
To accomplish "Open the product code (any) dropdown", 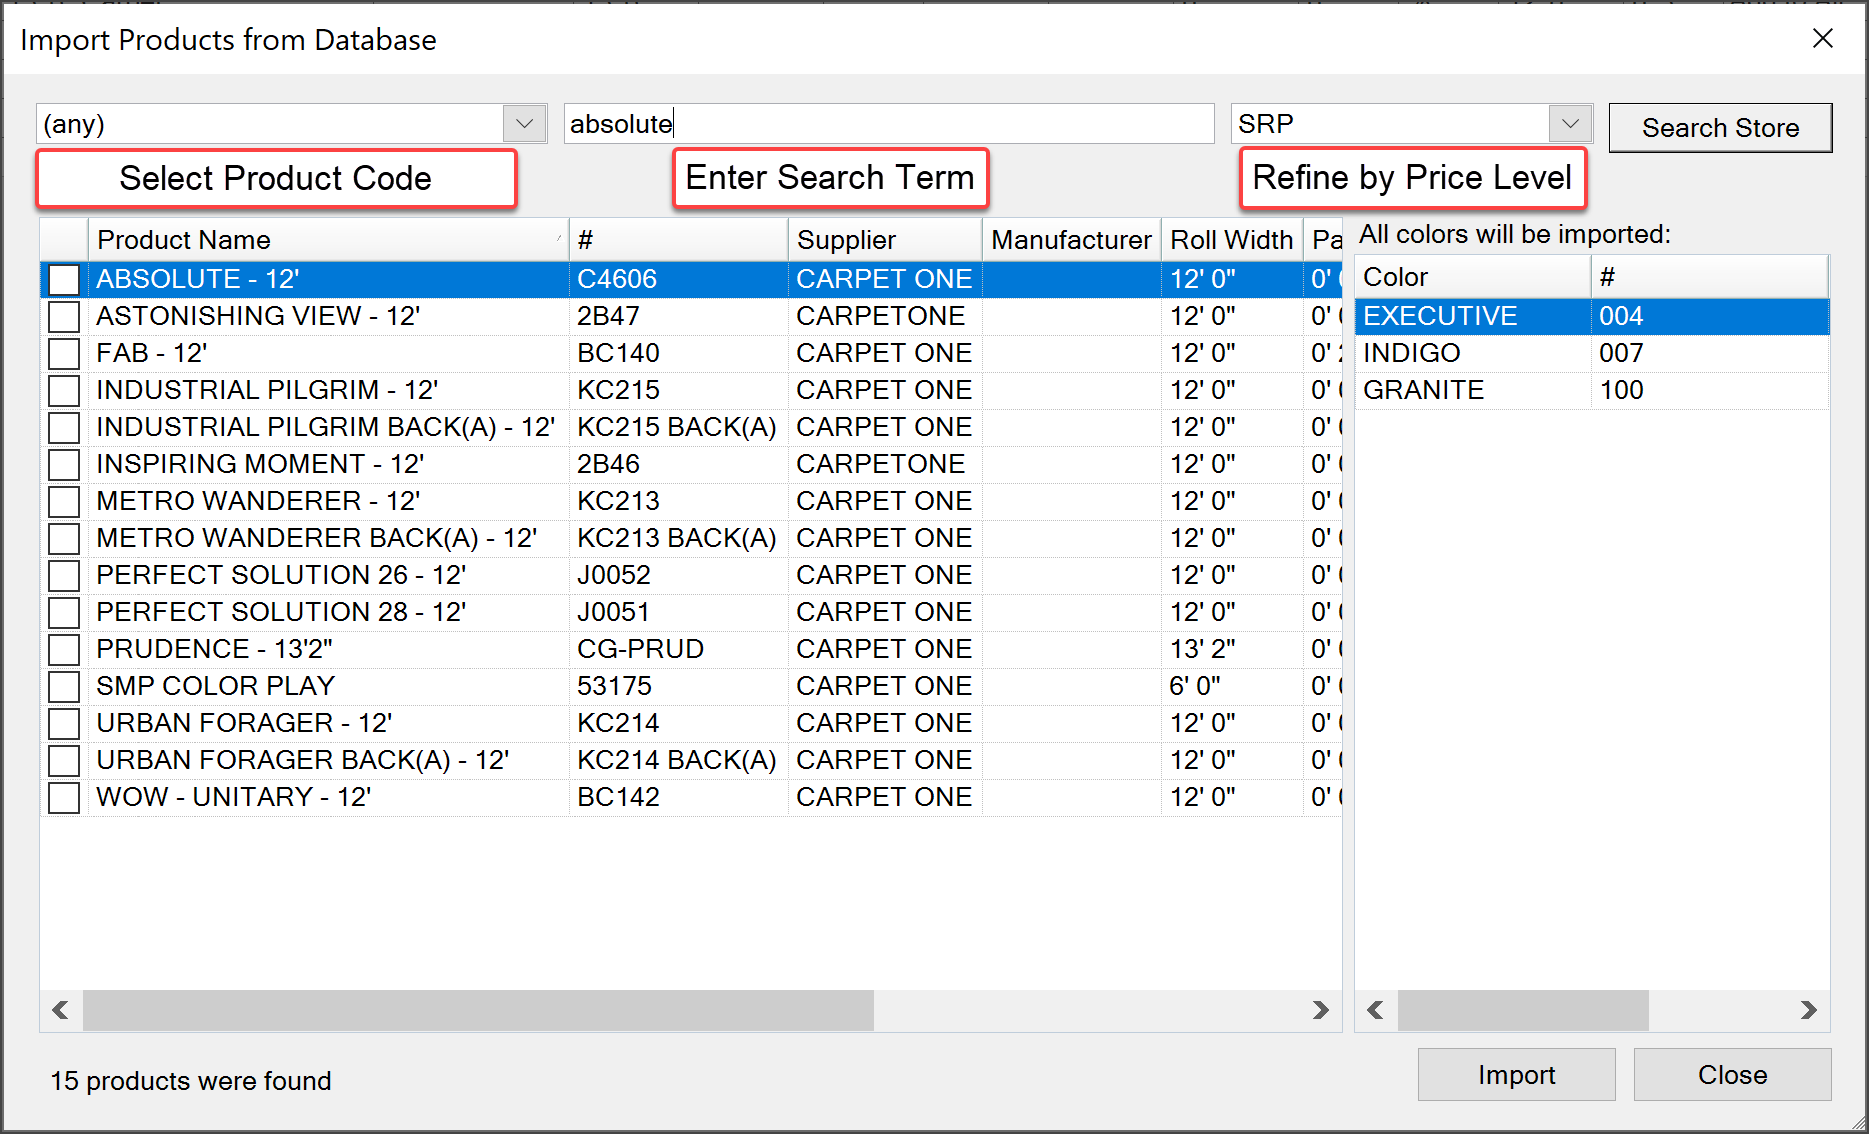I will click(524, 124).
